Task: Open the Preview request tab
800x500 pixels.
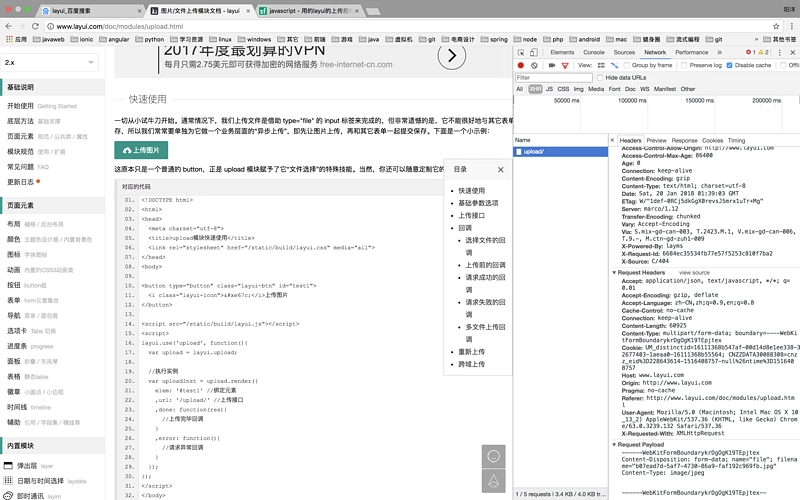Action: (656, 140)
